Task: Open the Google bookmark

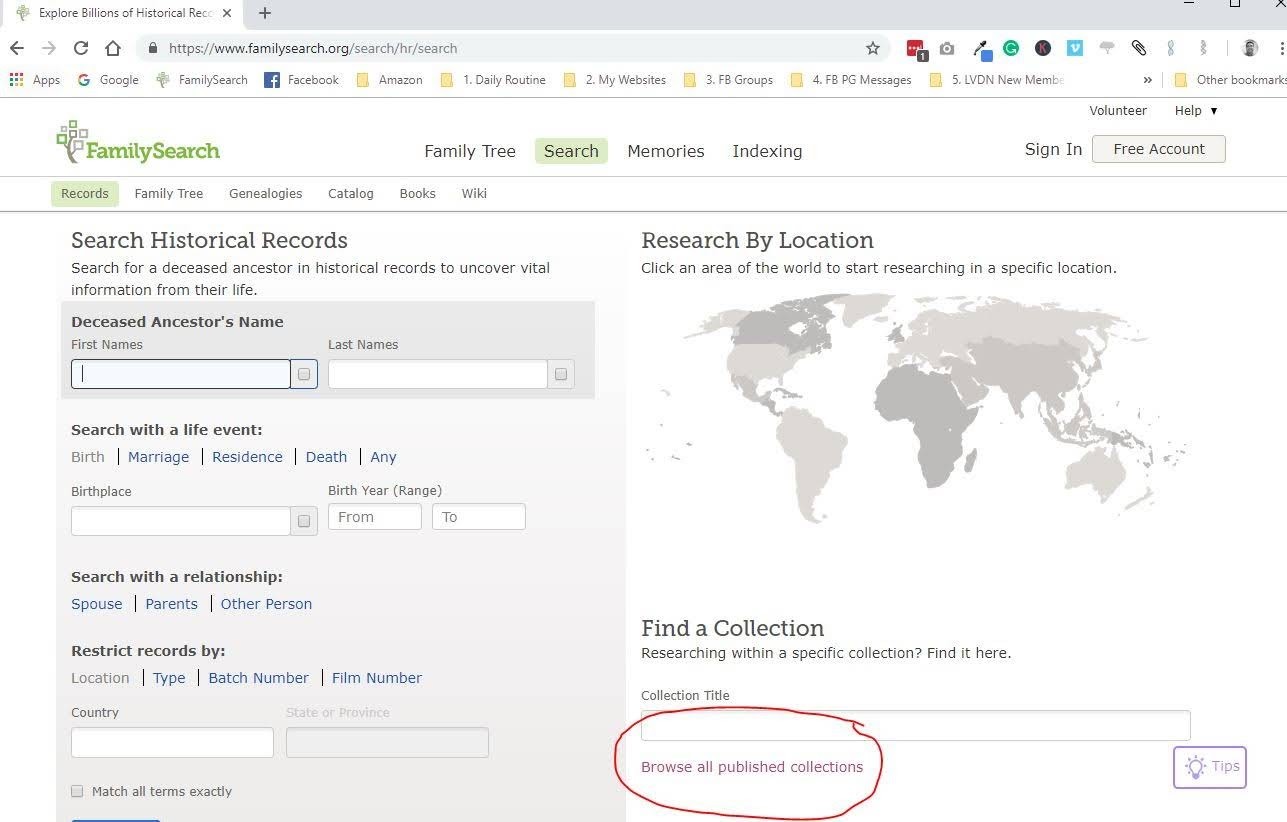Action: click(x=108, y=80)
